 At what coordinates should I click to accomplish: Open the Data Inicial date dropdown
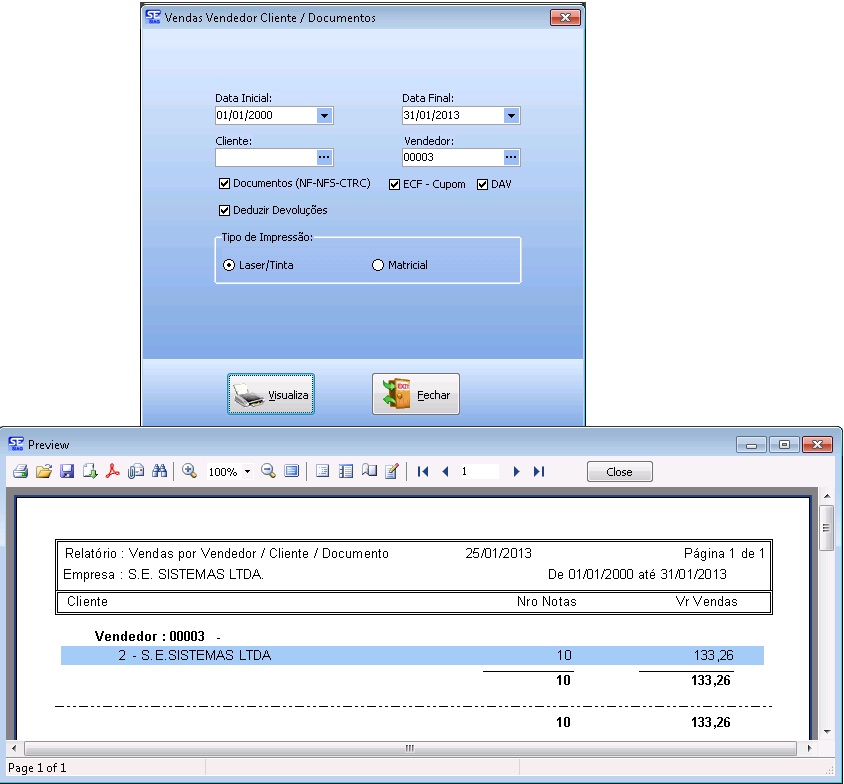coord(324,116)
